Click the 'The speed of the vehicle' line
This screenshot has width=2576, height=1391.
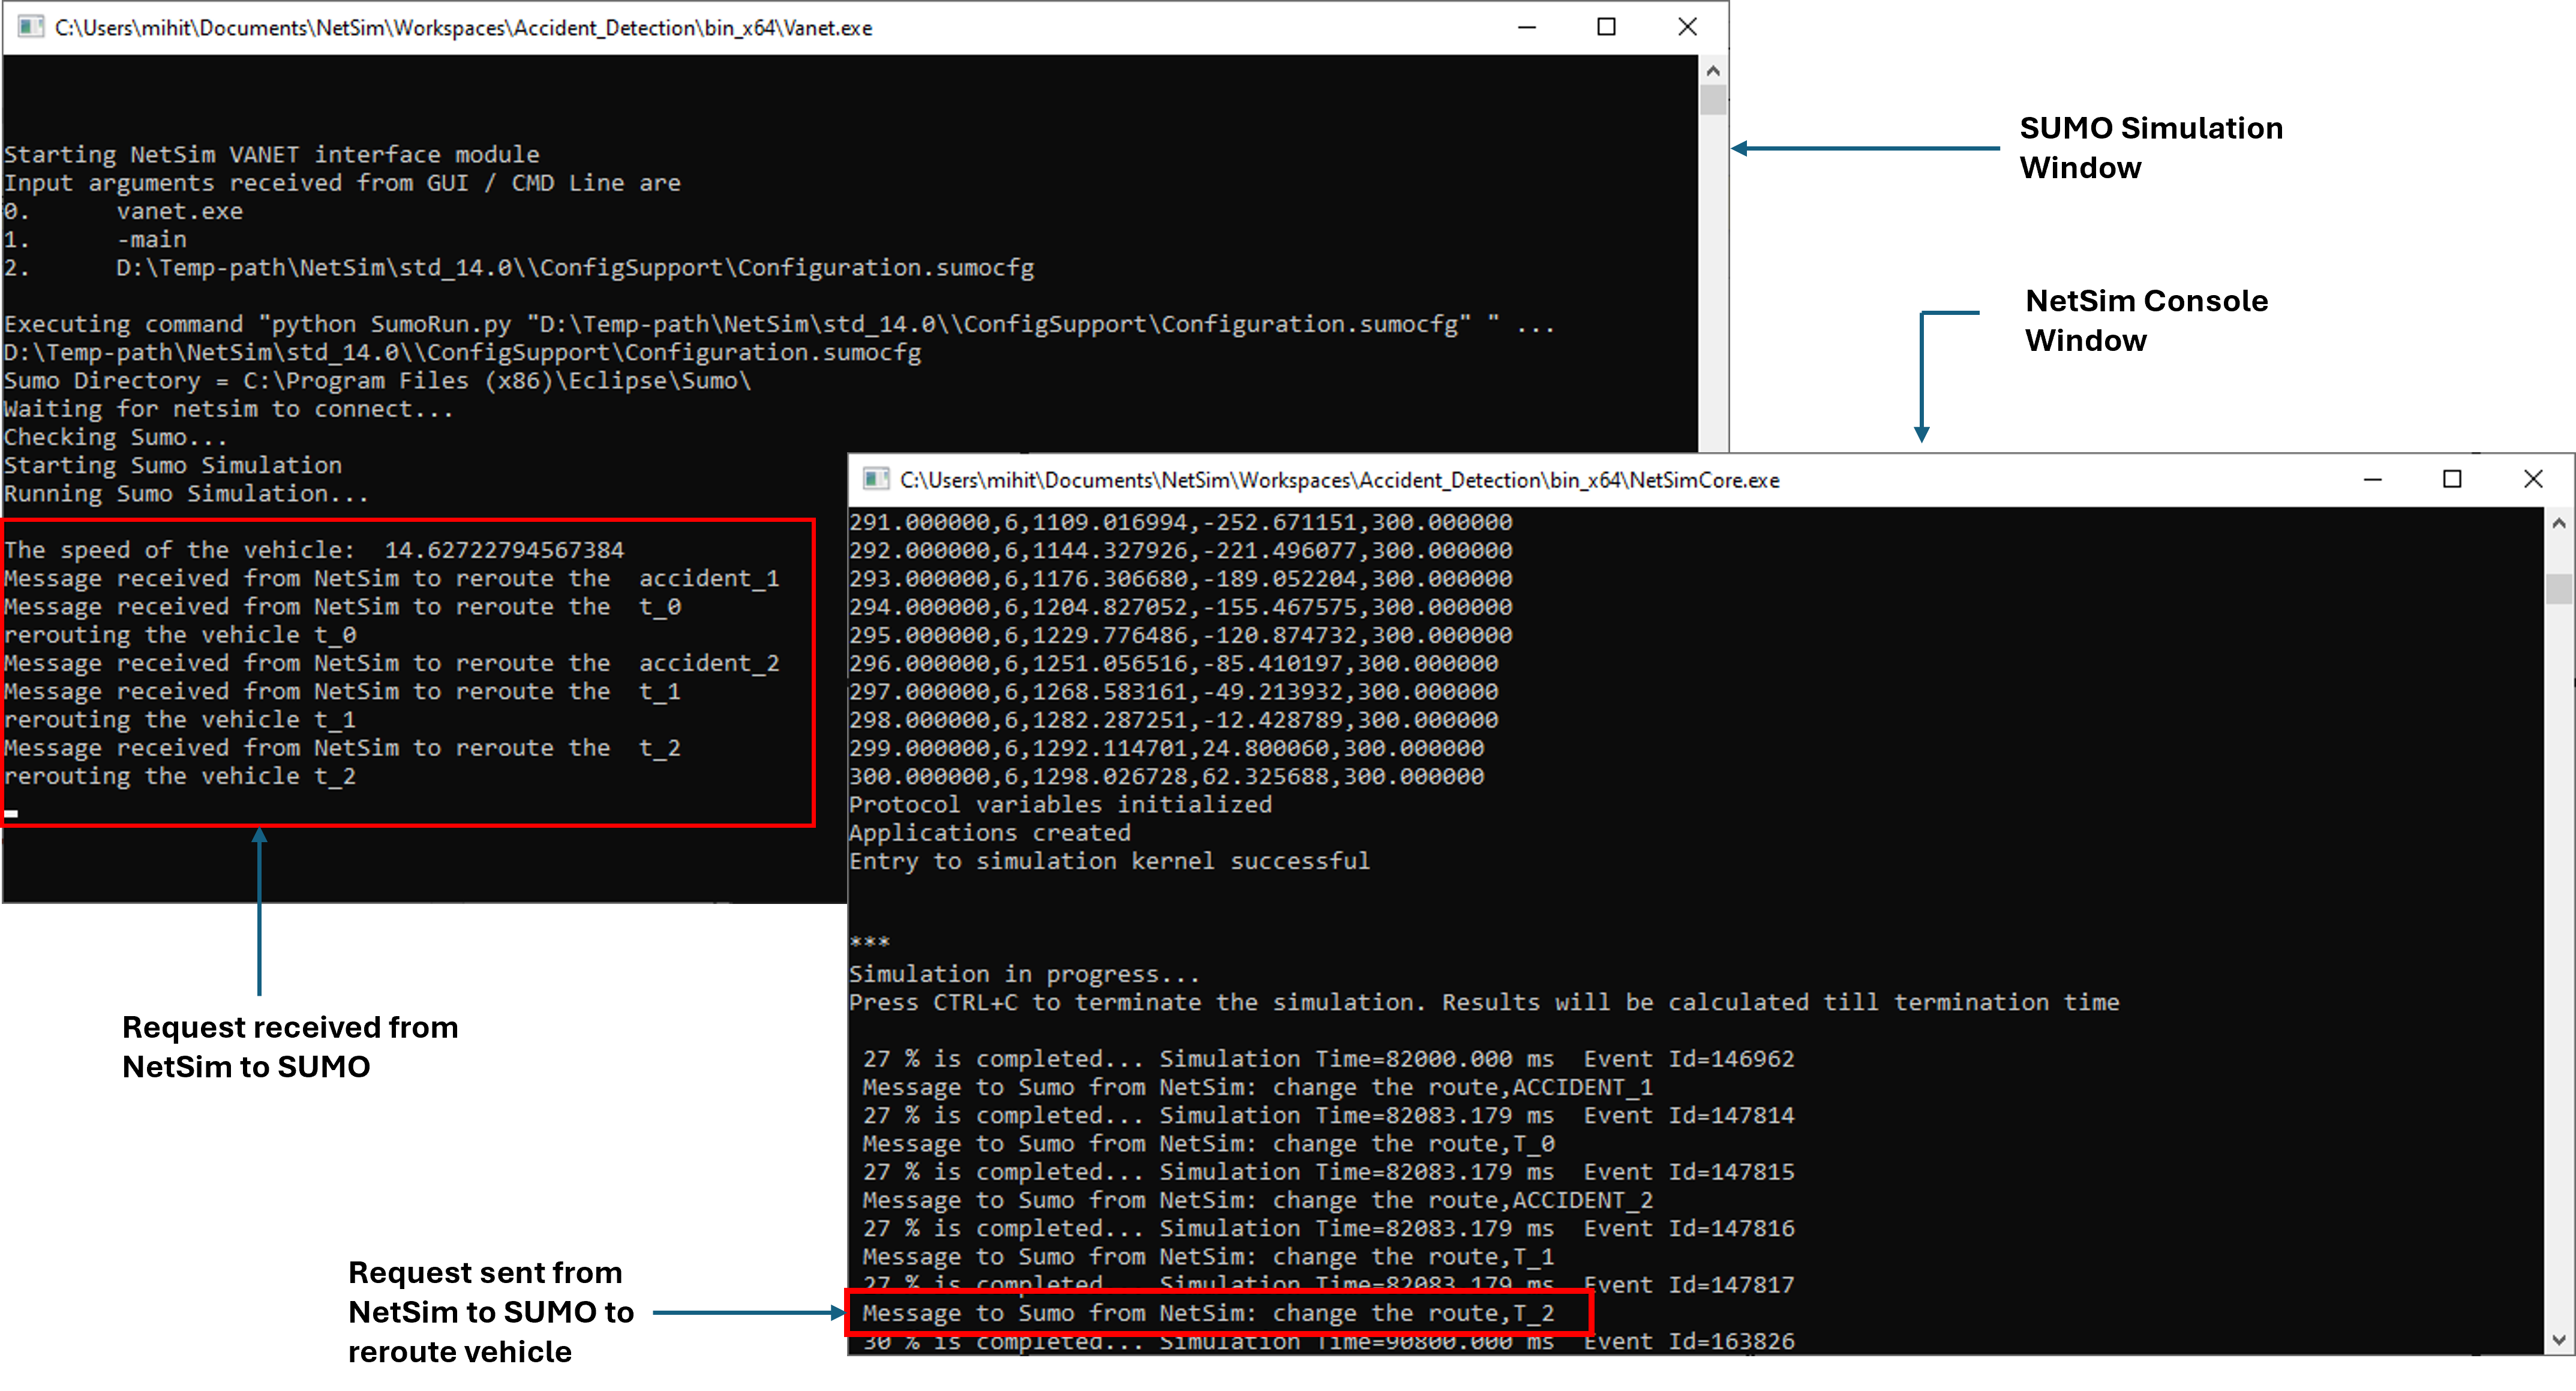313,550
